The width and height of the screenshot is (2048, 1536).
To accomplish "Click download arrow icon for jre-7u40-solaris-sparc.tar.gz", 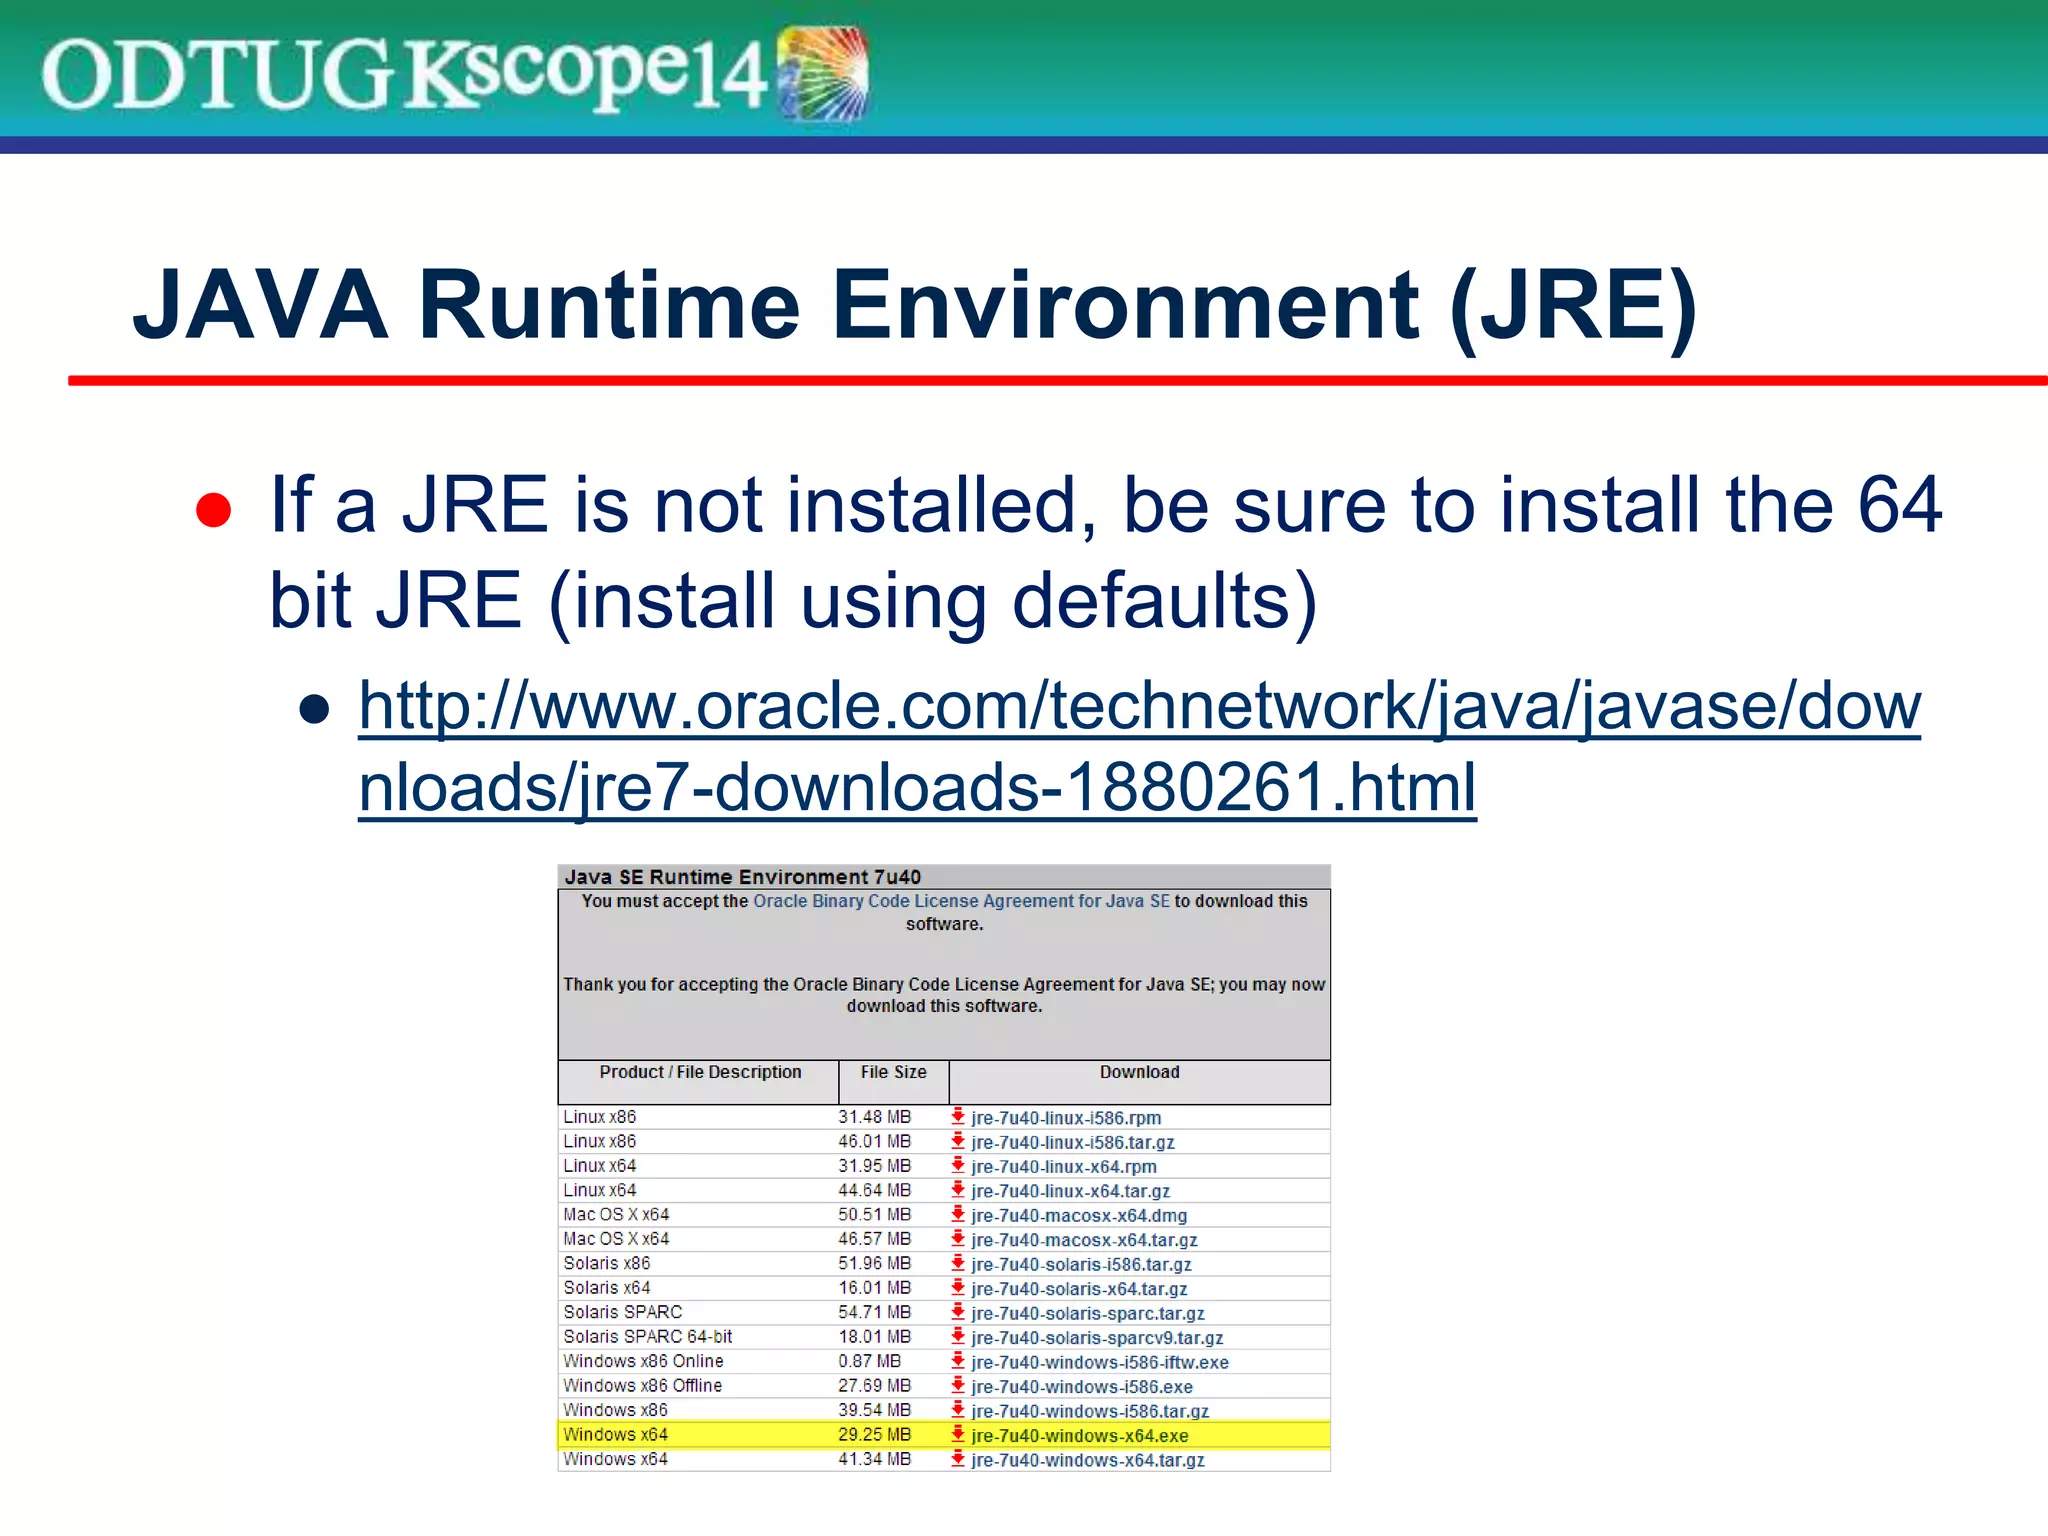I will [958, 1312].
